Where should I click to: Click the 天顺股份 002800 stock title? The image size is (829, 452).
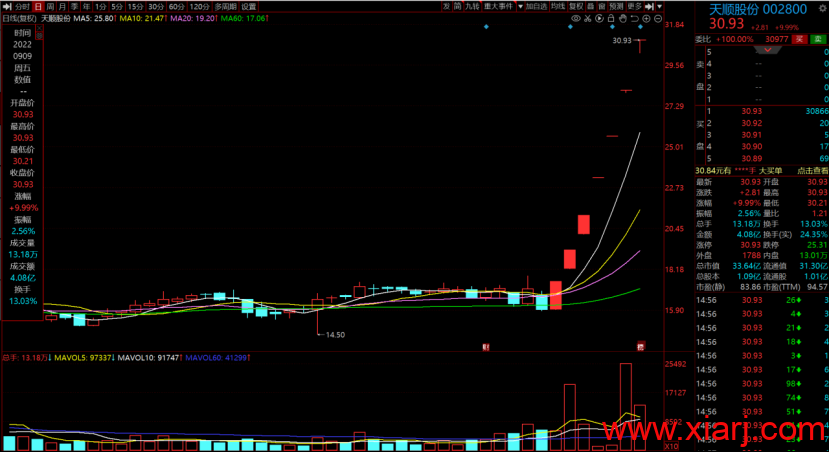(758, 9)
